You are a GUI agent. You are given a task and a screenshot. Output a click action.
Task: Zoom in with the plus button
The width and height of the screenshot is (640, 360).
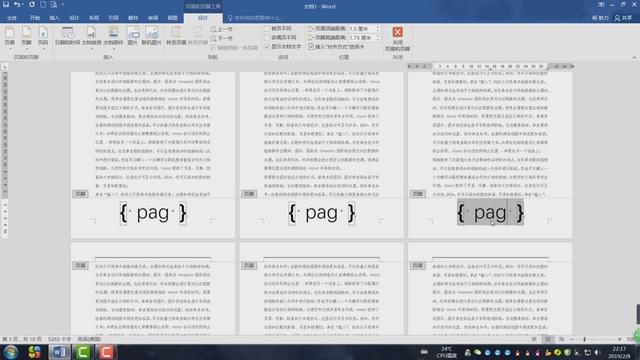pyautogui.click(x=620, y=339)
